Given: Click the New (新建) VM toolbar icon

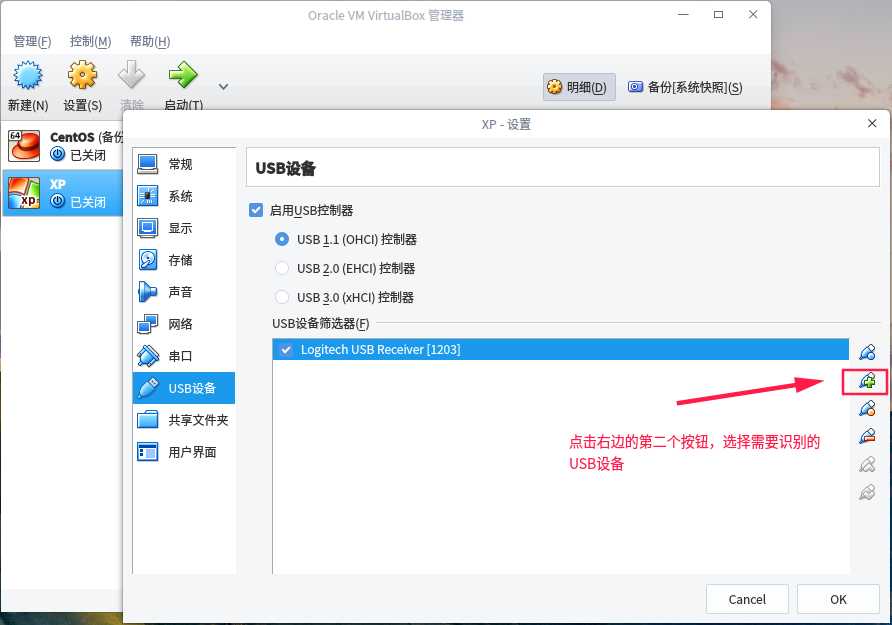Looking at the screenshot, I should click(27, 76).
